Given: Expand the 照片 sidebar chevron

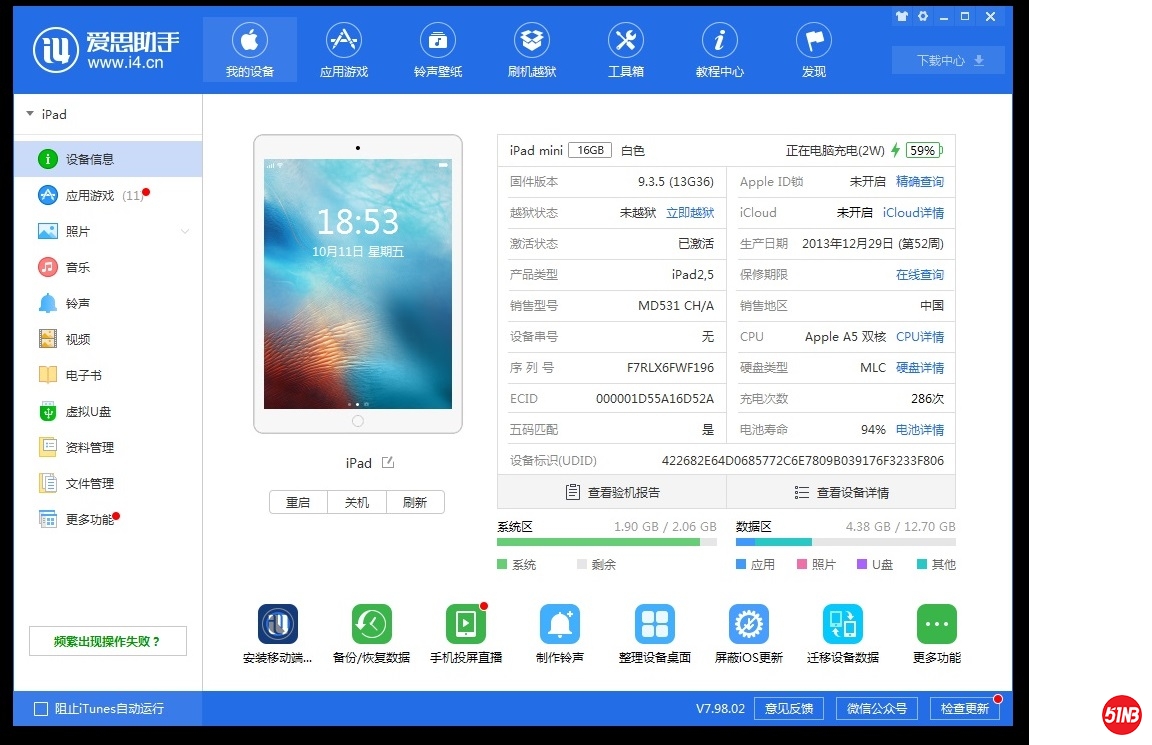Looking at the screenshot, I should (185, 231).
